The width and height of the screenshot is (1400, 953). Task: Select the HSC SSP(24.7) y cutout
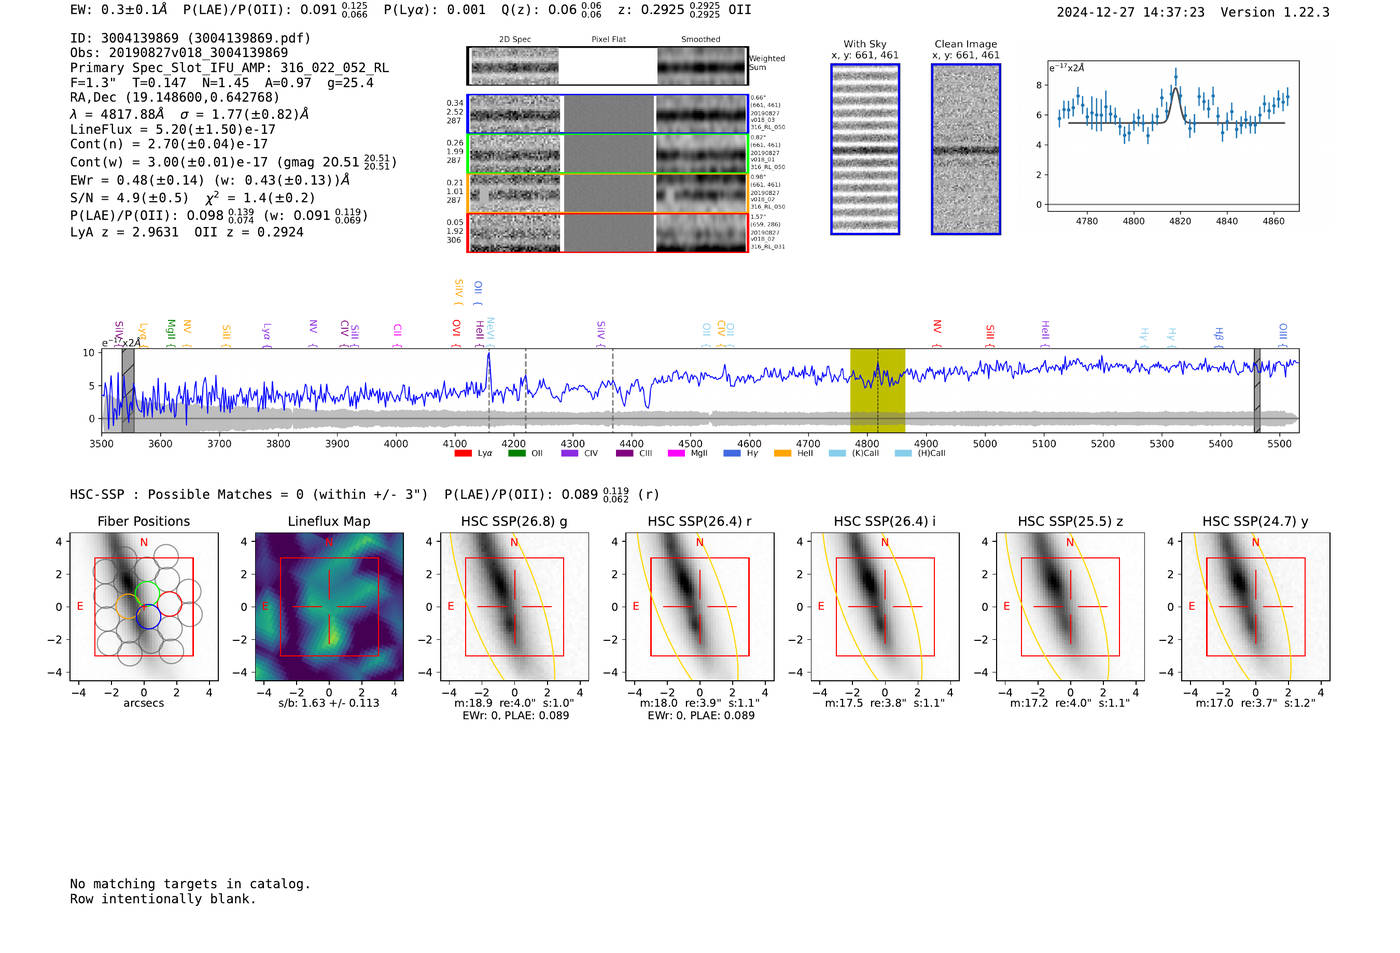tap(1256, 607)
